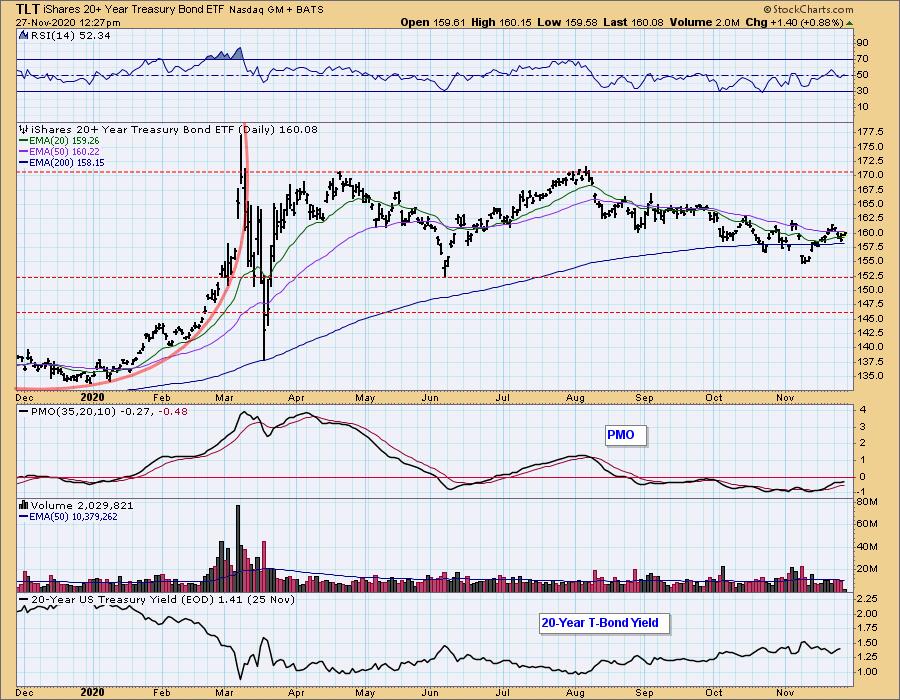Click the candlestick icon beside the iShares title
Viewport: 900px width, 700px height.
click(24, 130)
